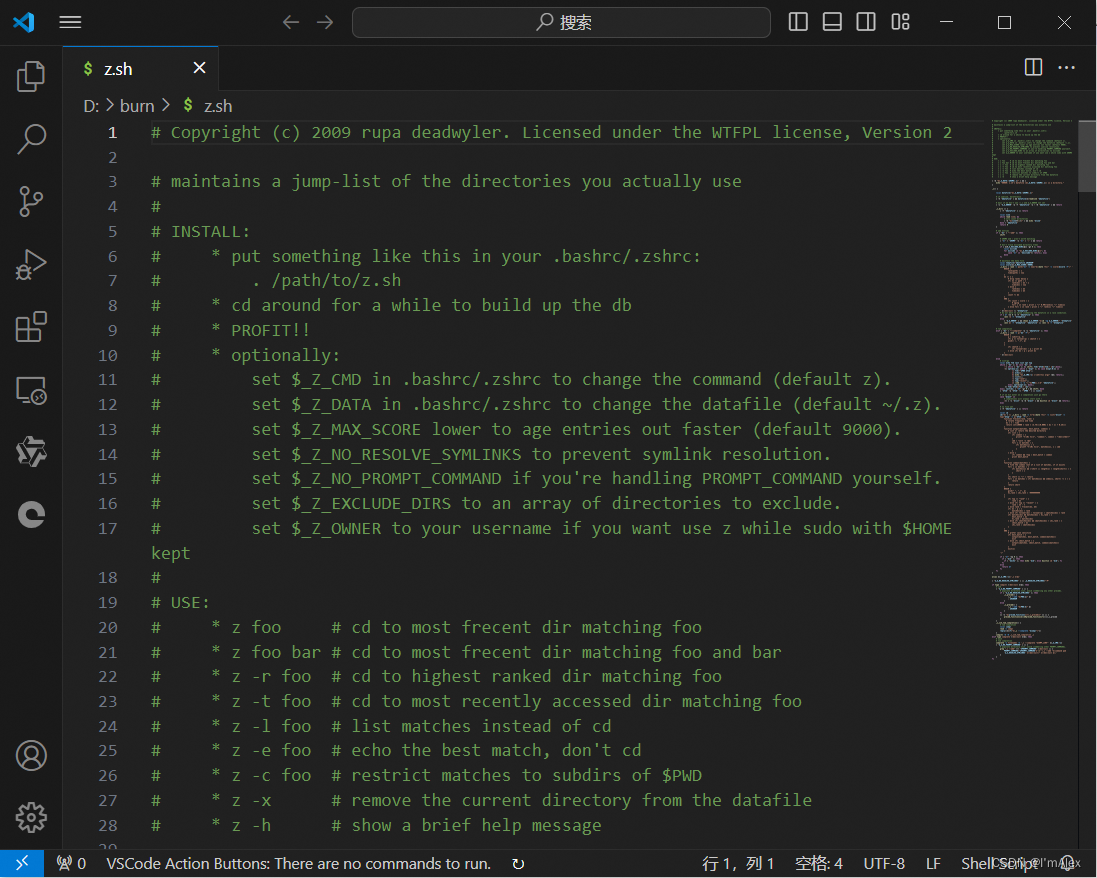This screenshot has width=1097, height=878.
Task: Change the UTF-8 file encoding
Action: coord(884,863)
